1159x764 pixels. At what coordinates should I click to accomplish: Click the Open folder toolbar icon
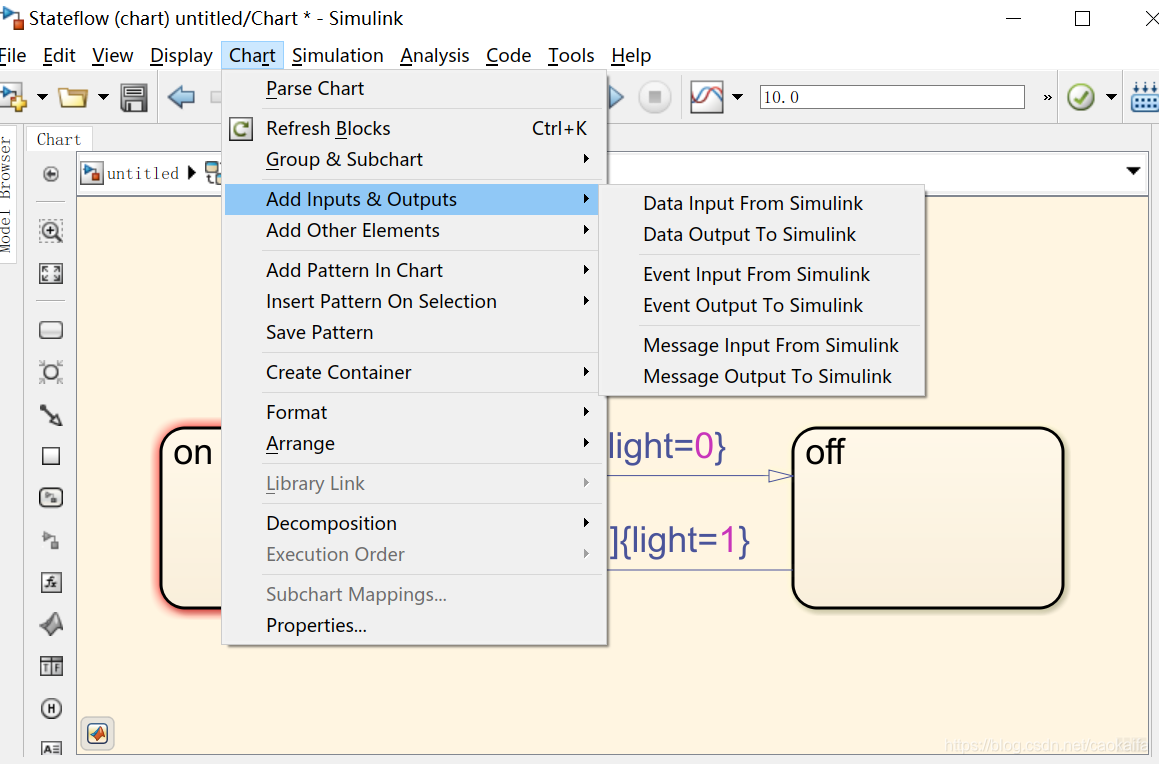click(72, 97)
